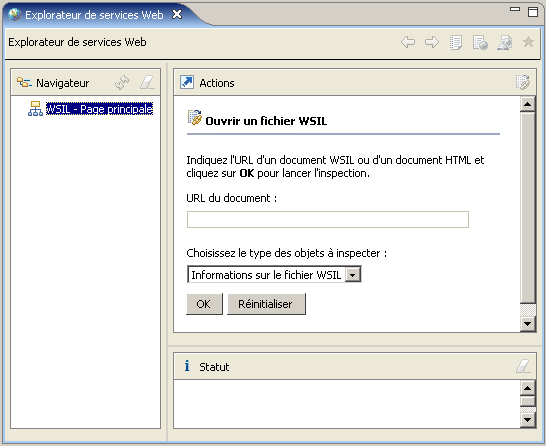546x446 pixels.
Task: Click the URL du document field
Action: (328, 219)
